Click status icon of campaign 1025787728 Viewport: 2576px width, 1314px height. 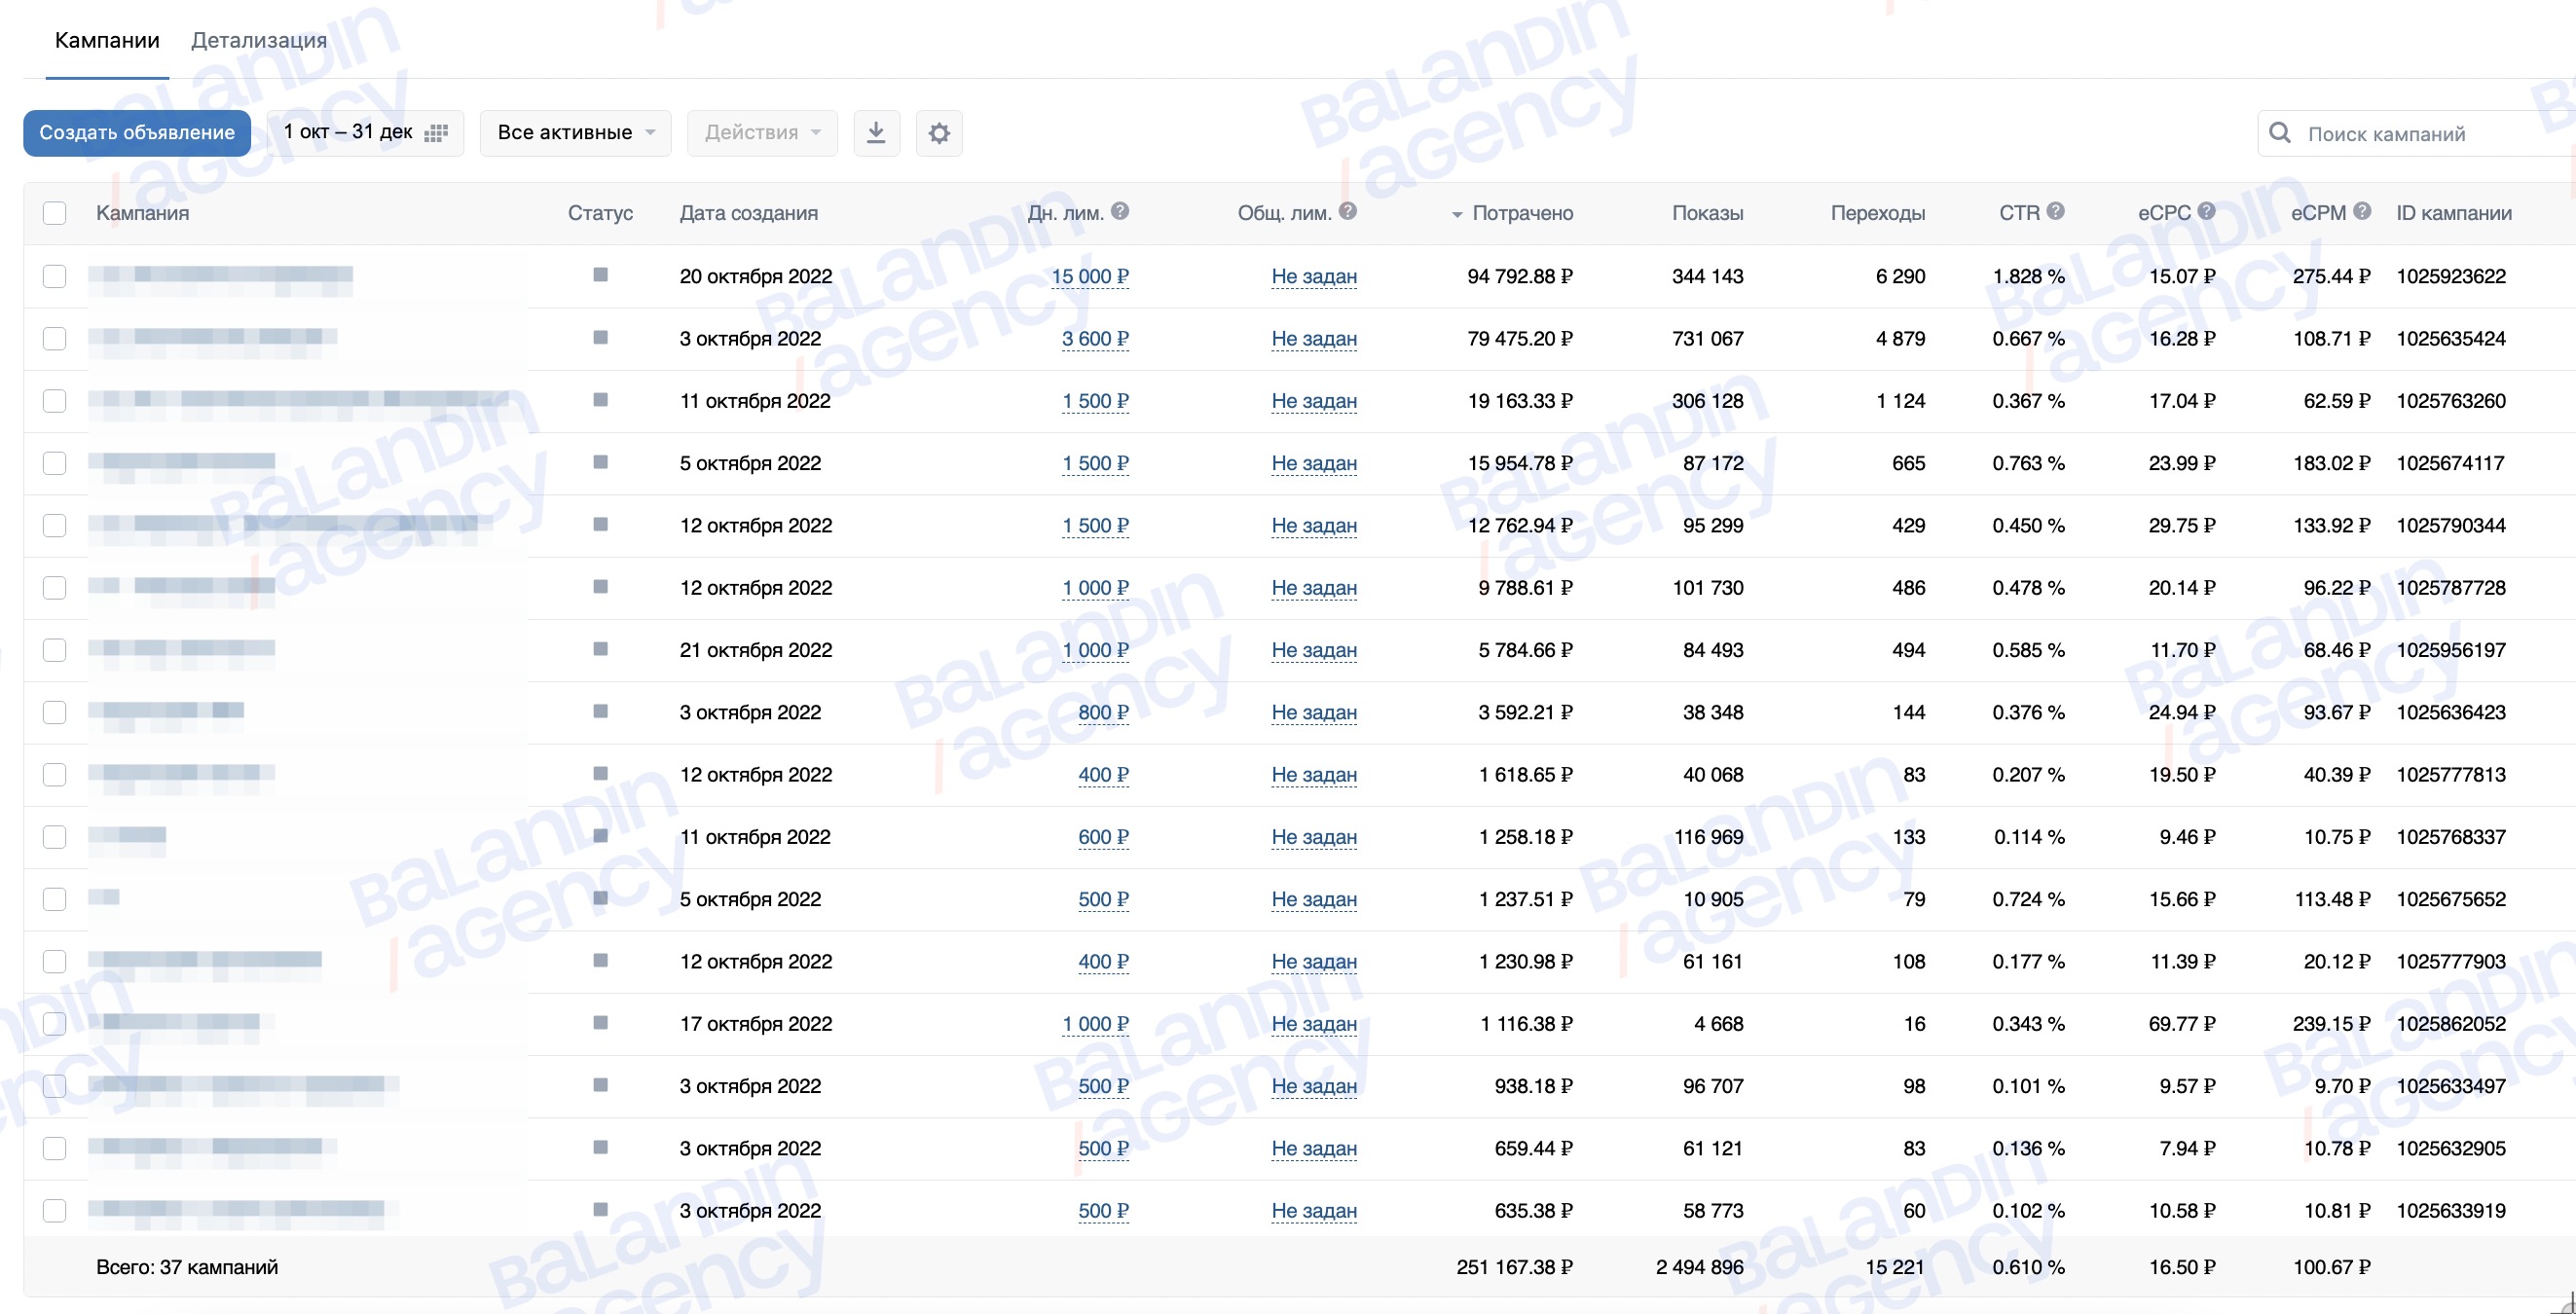pos(600,587)
